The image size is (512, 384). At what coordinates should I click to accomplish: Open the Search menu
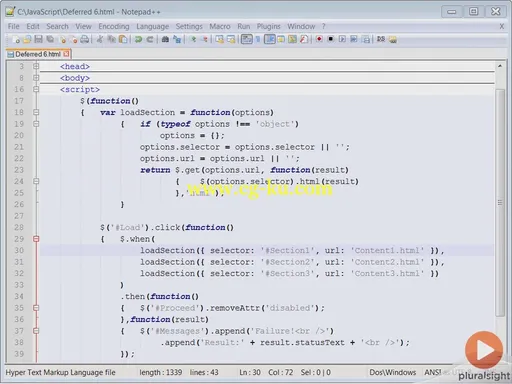[x=57, y=26]
